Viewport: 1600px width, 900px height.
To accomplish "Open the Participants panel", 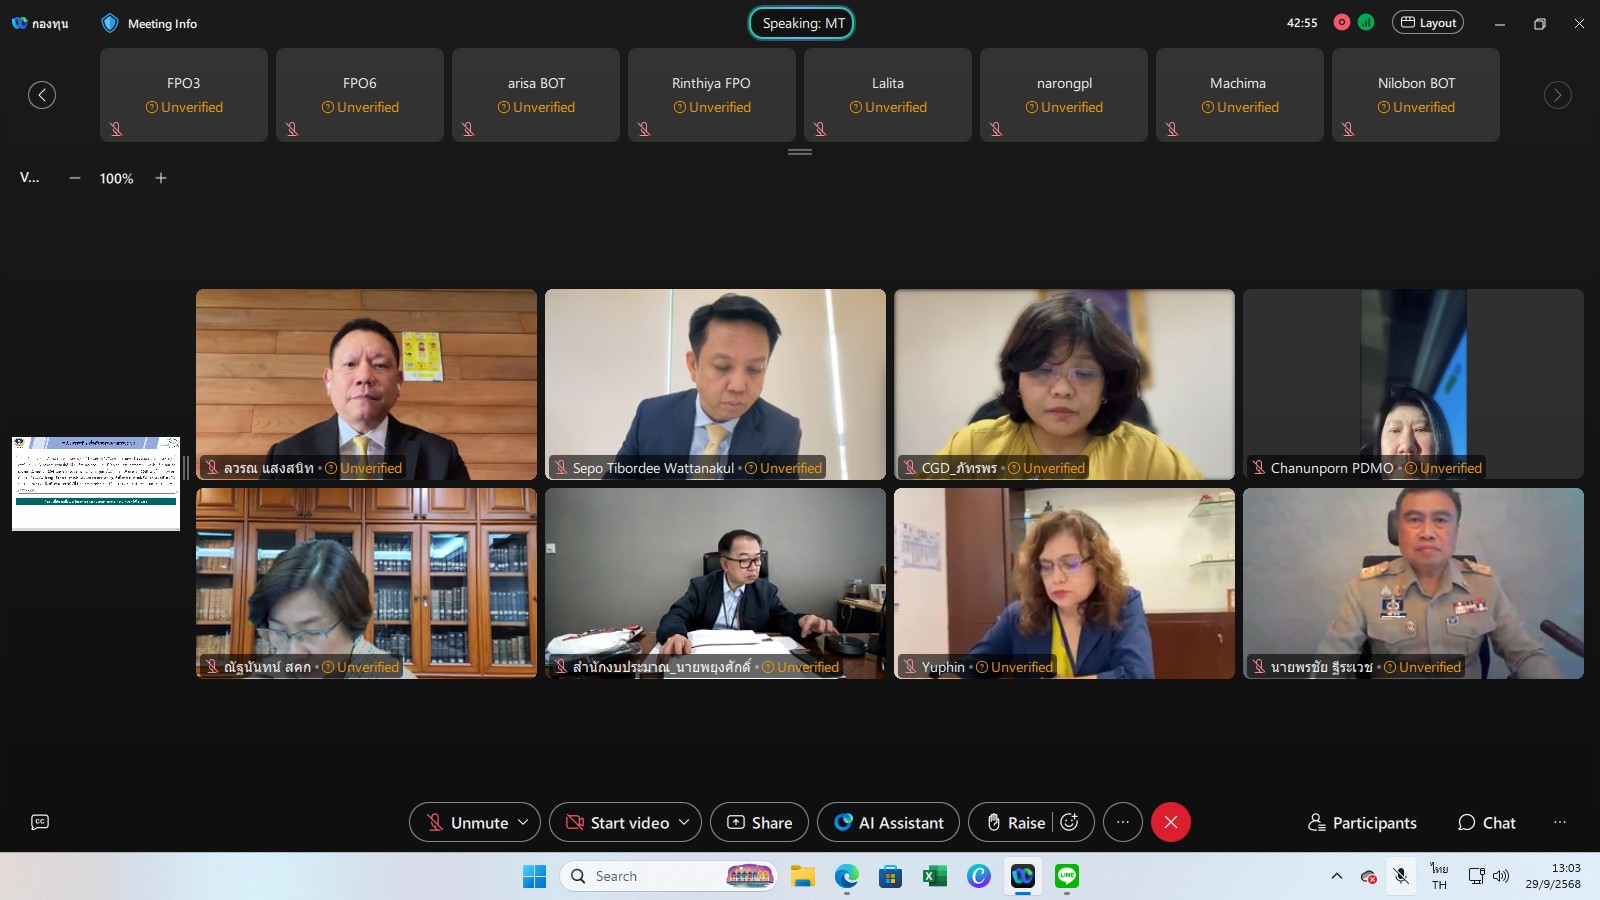I will click(1362, 822).
